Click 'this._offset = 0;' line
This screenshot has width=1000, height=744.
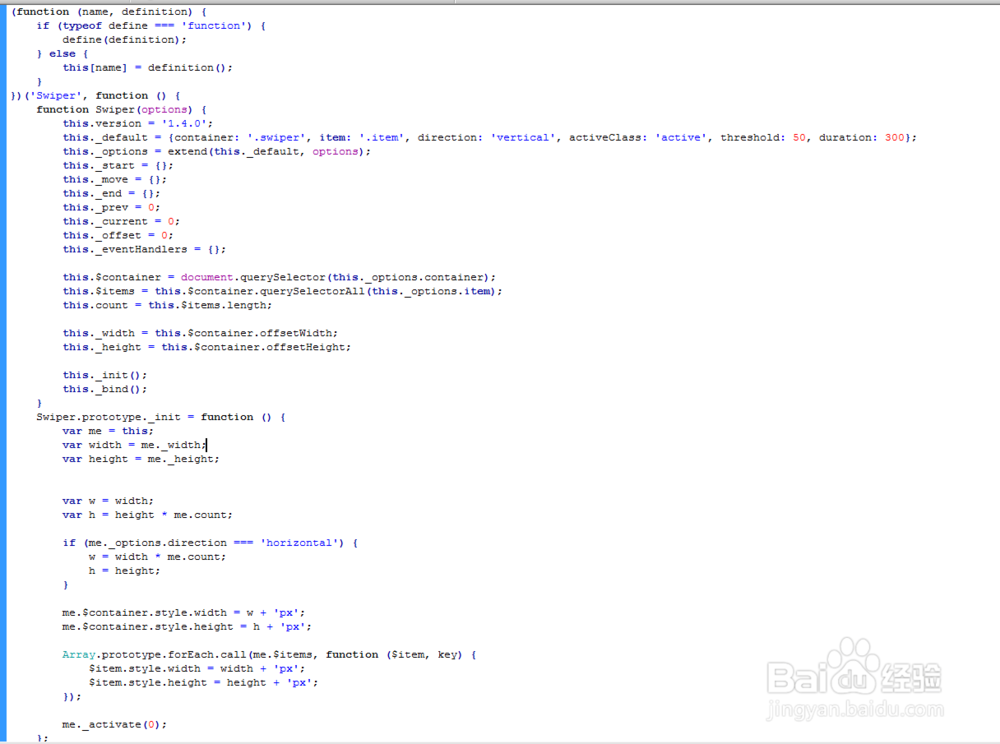(118, 236)
